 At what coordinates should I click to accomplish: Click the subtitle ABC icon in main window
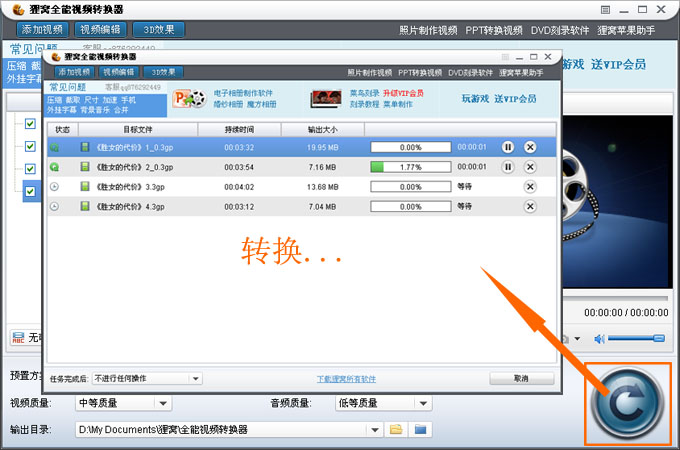(x=18, y=337)
